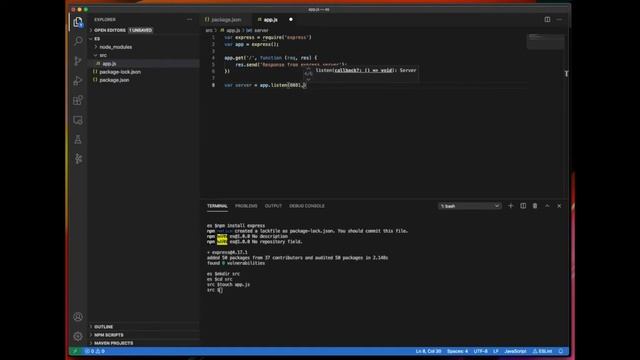Click the unsaved dot on app.js tab
This screenshot has width=640, height=360.
point(291,20)
